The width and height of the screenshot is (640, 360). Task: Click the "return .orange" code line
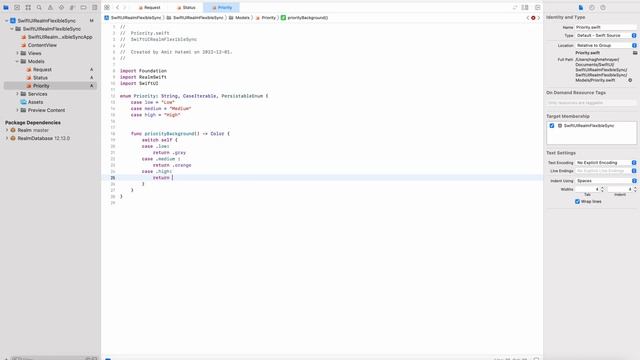172,165
